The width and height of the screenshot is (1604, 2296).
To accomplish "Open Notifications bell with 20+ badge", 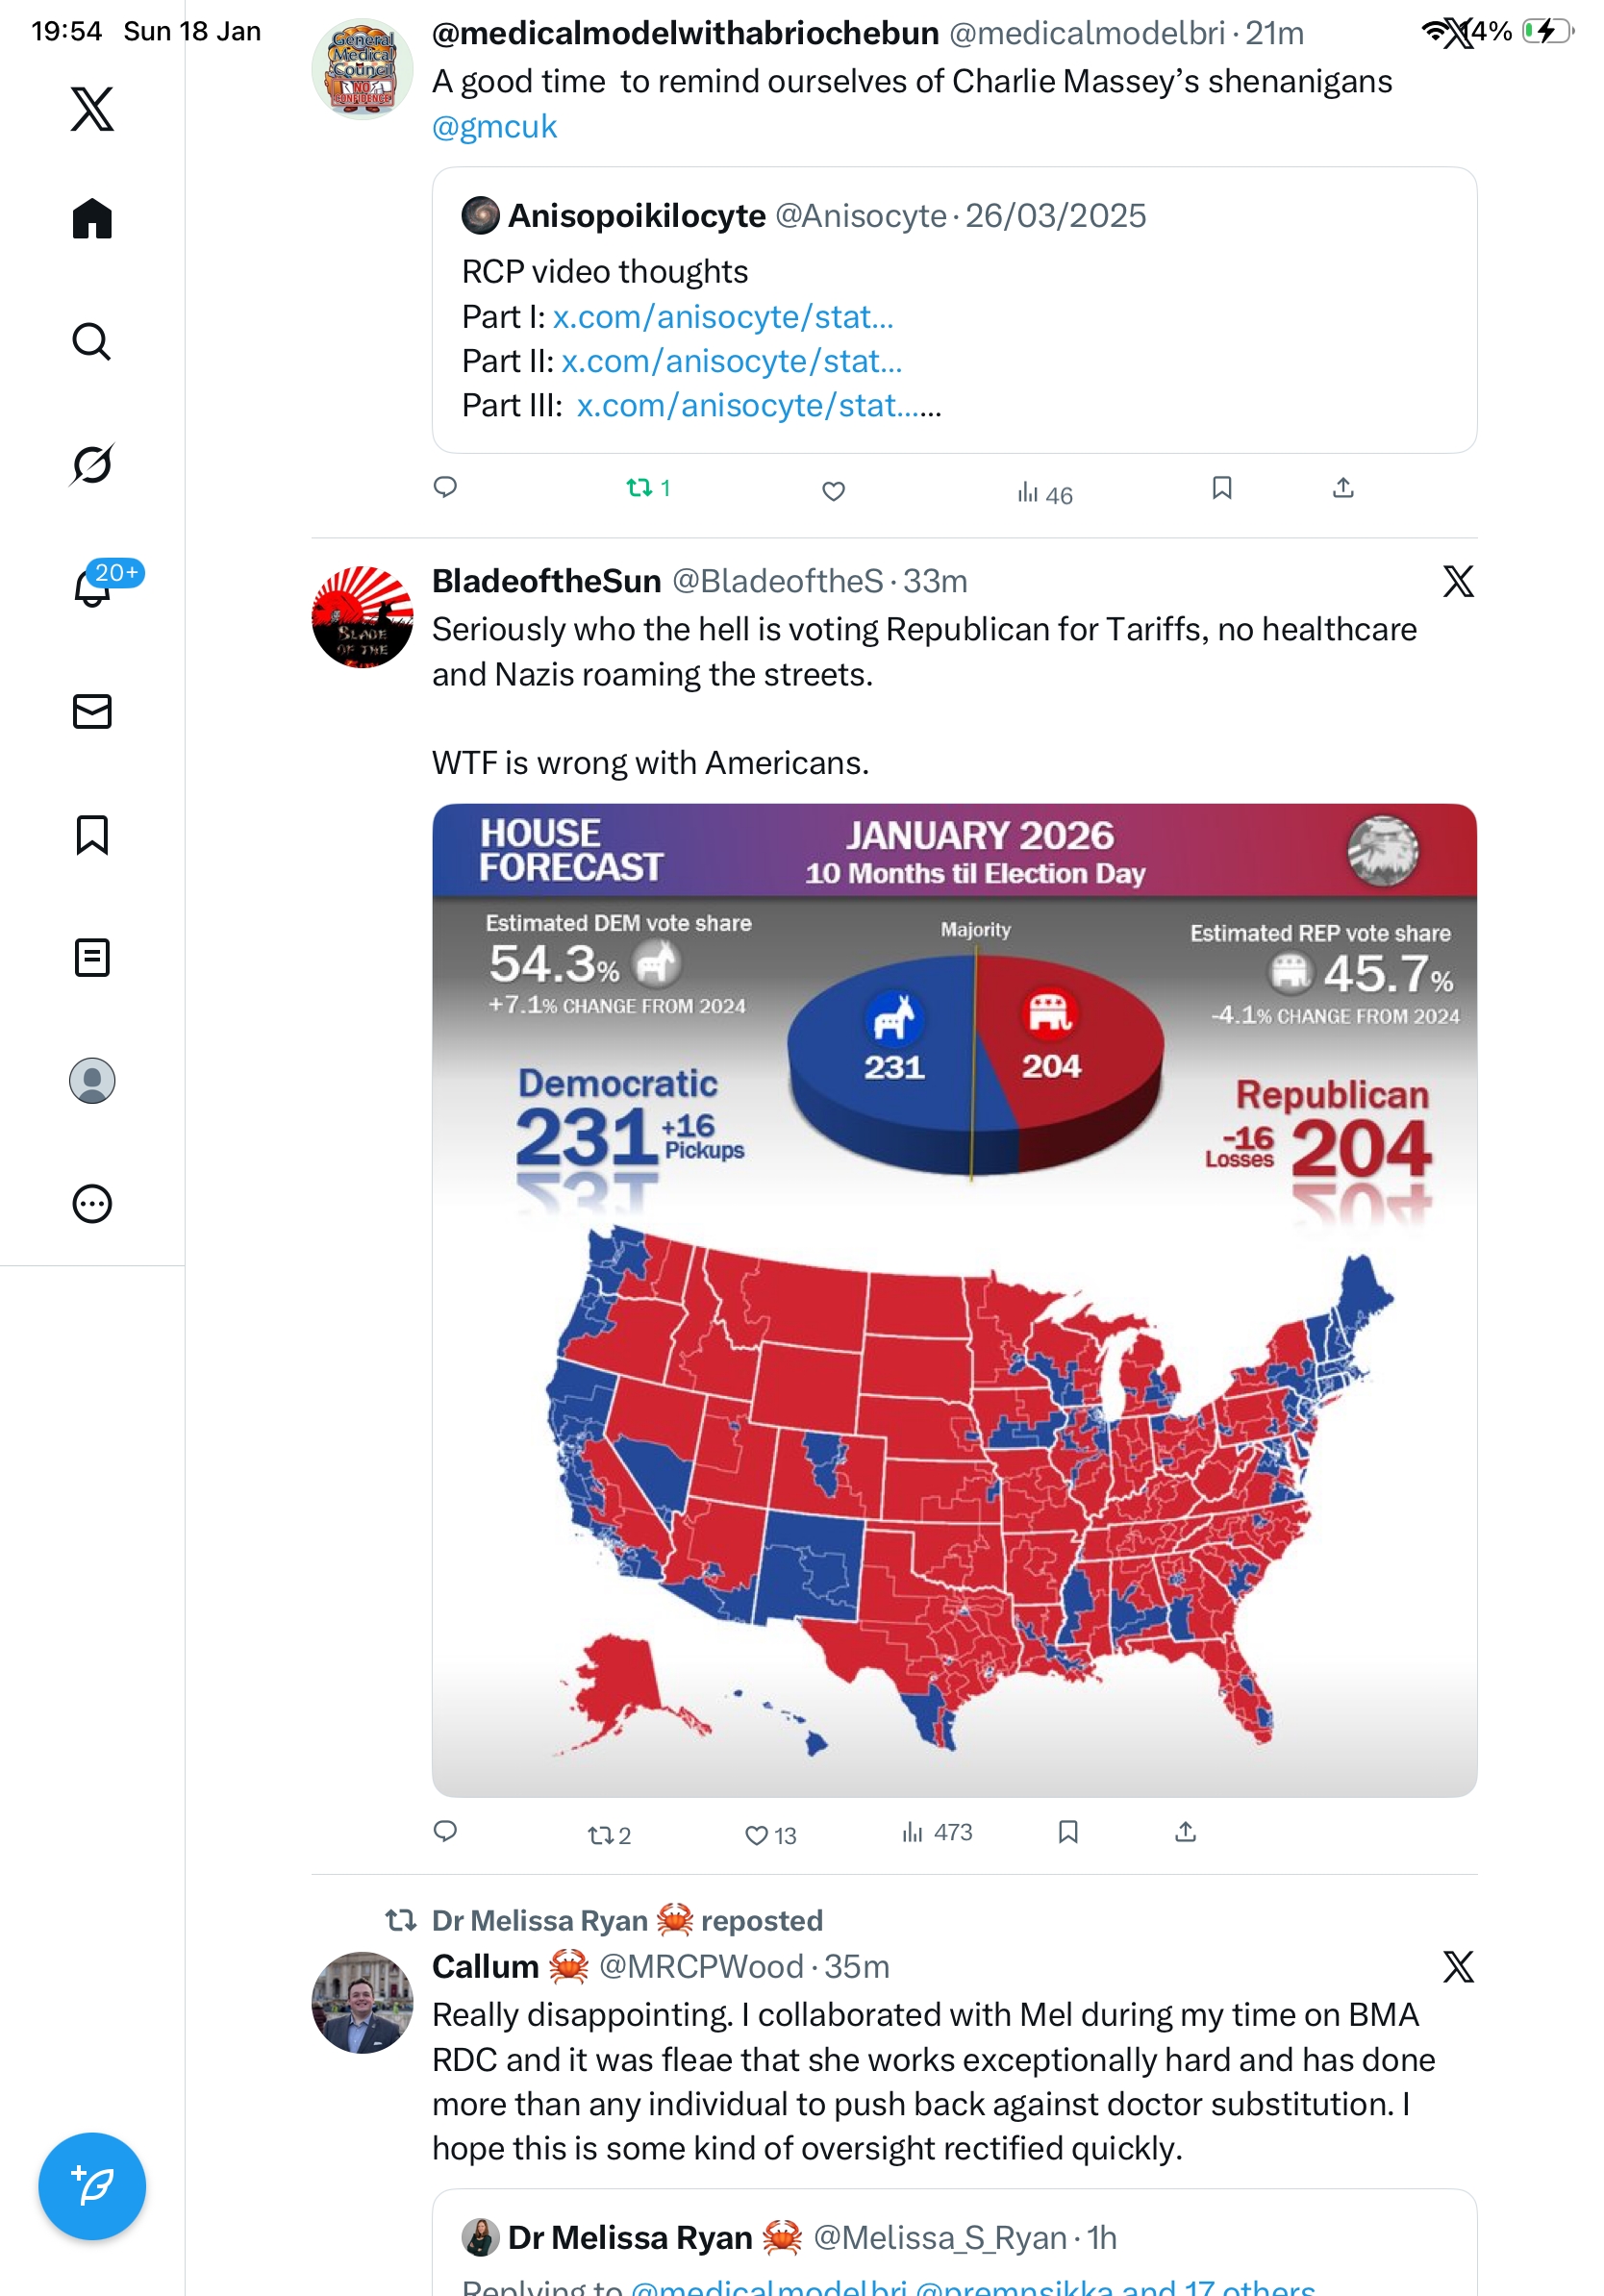I will point(92,588).
